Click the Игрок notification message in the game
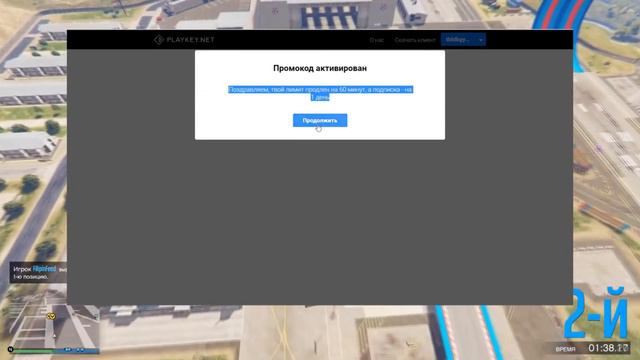 pos(39,273)
